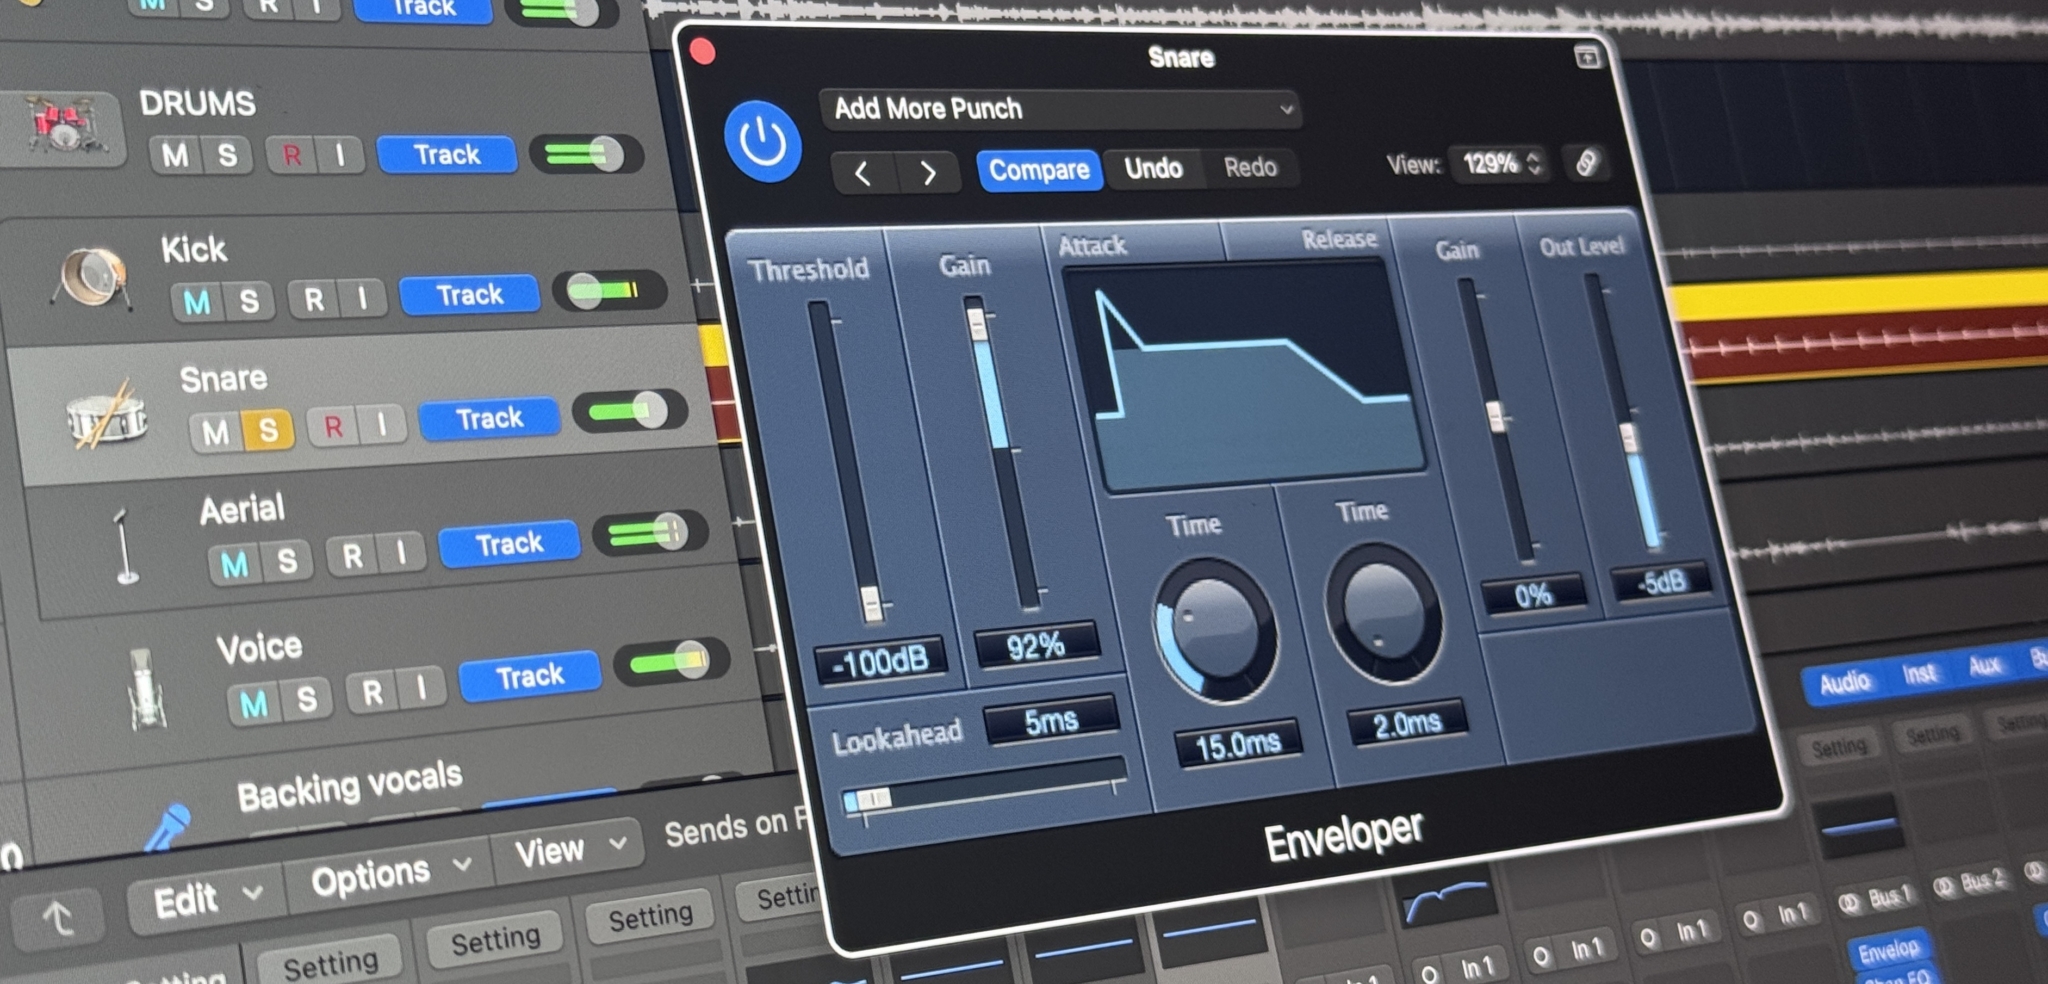Select the Inst filter tab in mixer
Viewport: 2048px width, 984px height.
(x=1919, y=673)
